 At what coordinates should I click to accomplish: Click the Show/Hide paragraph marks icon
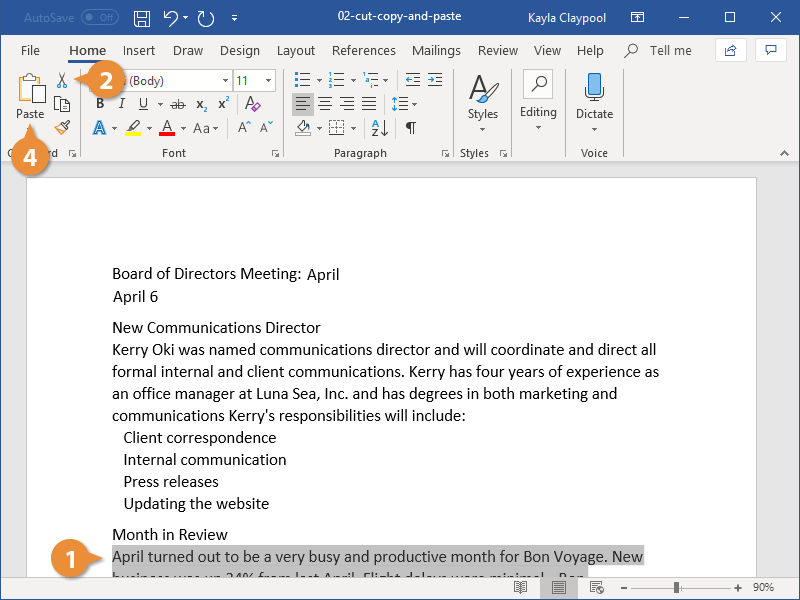click(x=410, y=128)
